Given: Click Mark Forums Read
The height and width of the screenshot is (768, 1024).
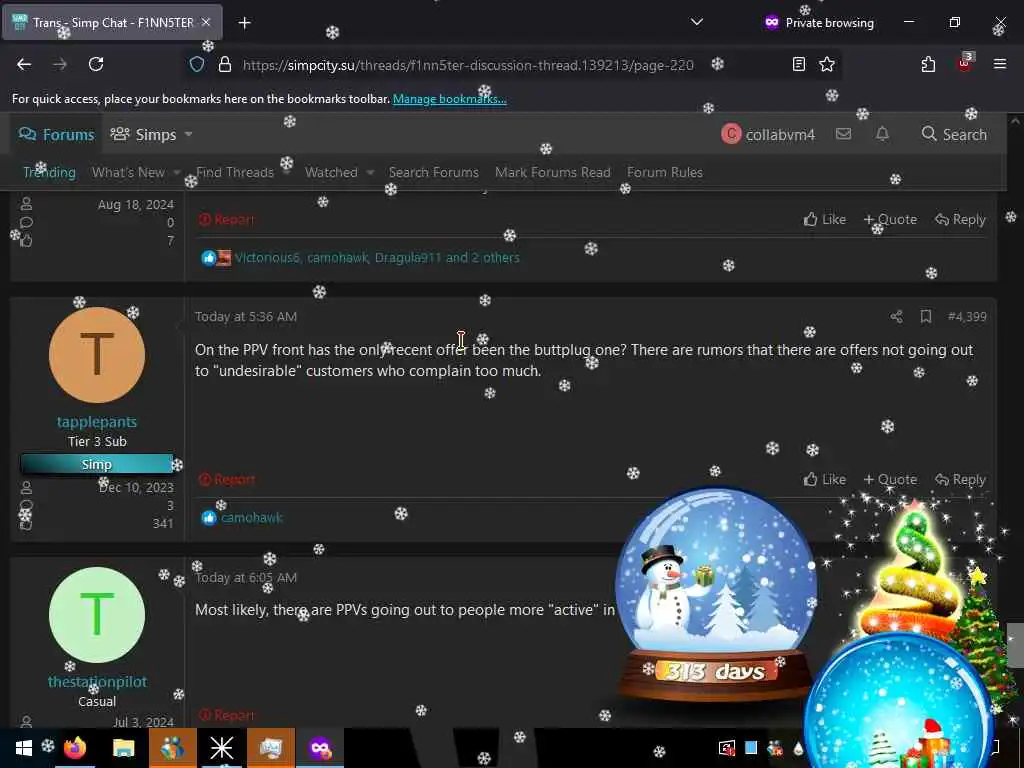Looking at the screenshot, I should tap(552, 172).
